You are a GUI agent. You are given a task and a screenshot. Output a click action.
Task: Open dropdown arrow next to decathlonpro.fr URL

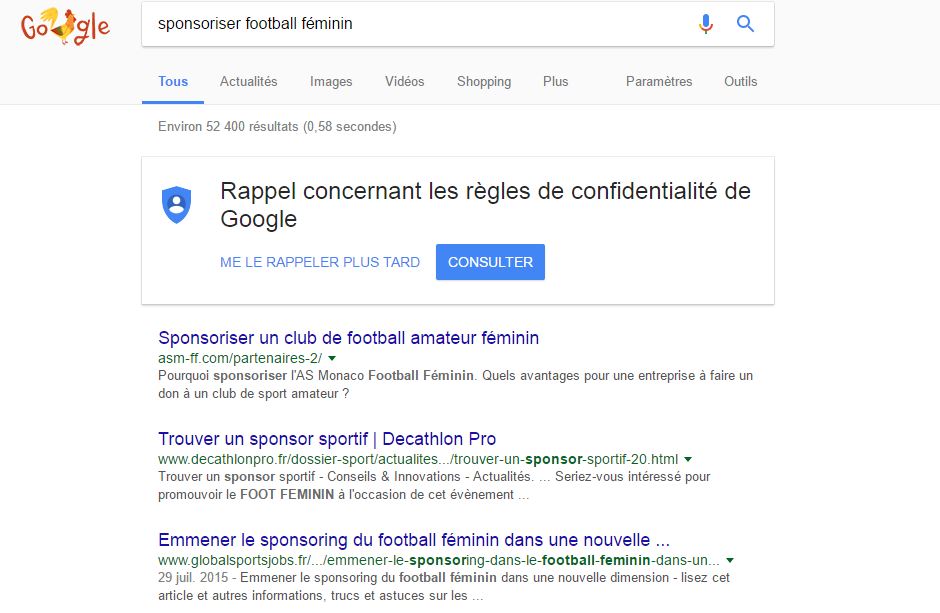pos(688,460)
